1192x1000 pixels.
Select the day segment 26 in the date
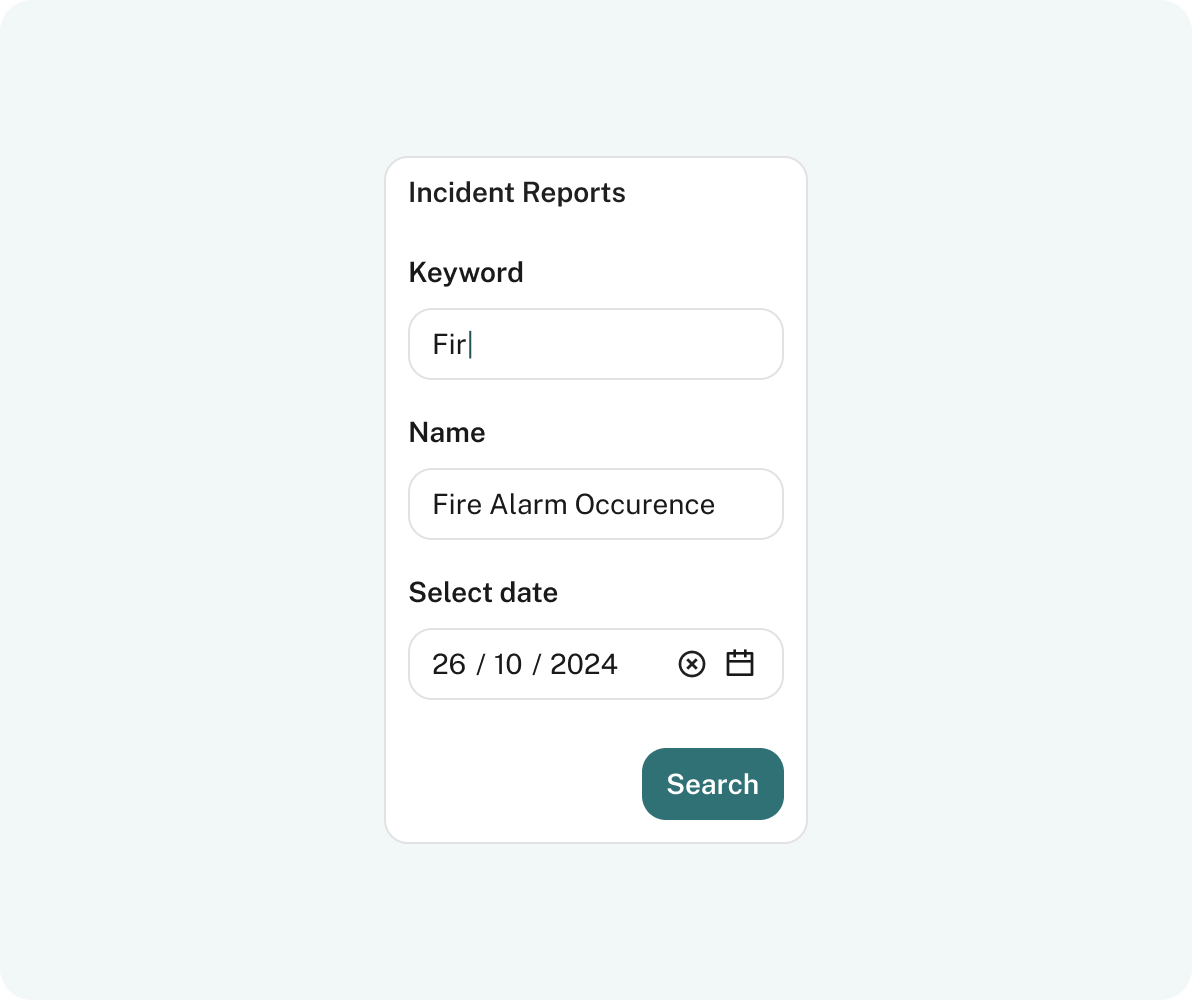(x=449, y=664)
